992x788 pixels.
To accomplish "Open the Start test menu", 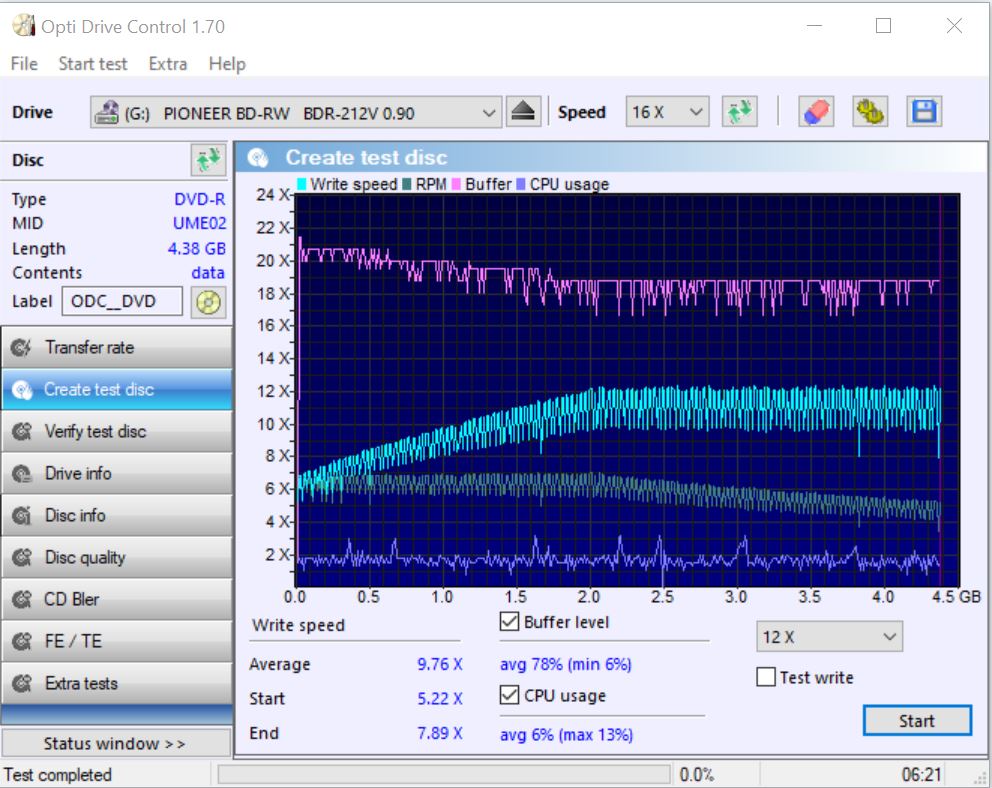I will point(92,64).
